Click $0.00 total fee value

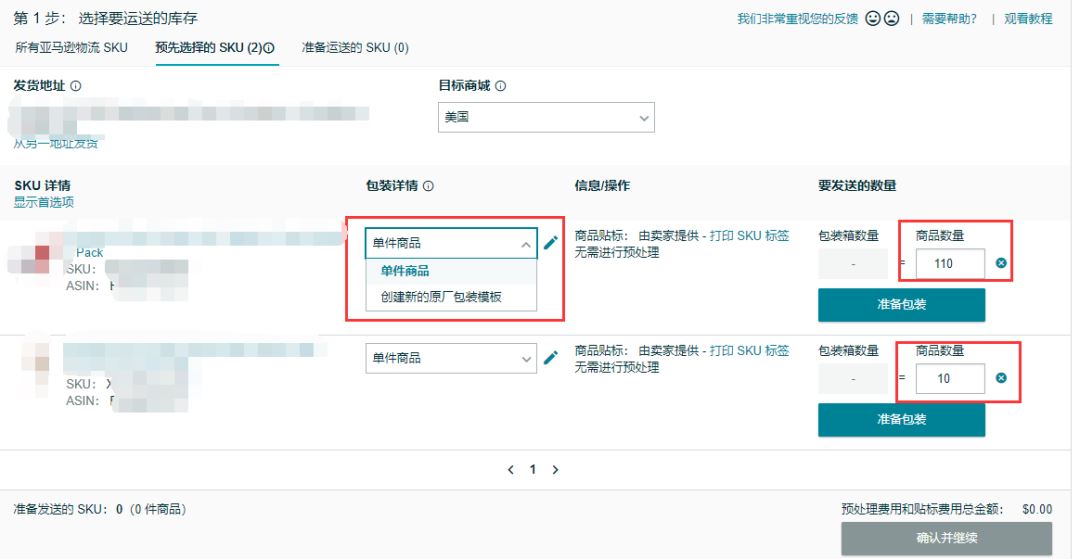(1037, 509)
